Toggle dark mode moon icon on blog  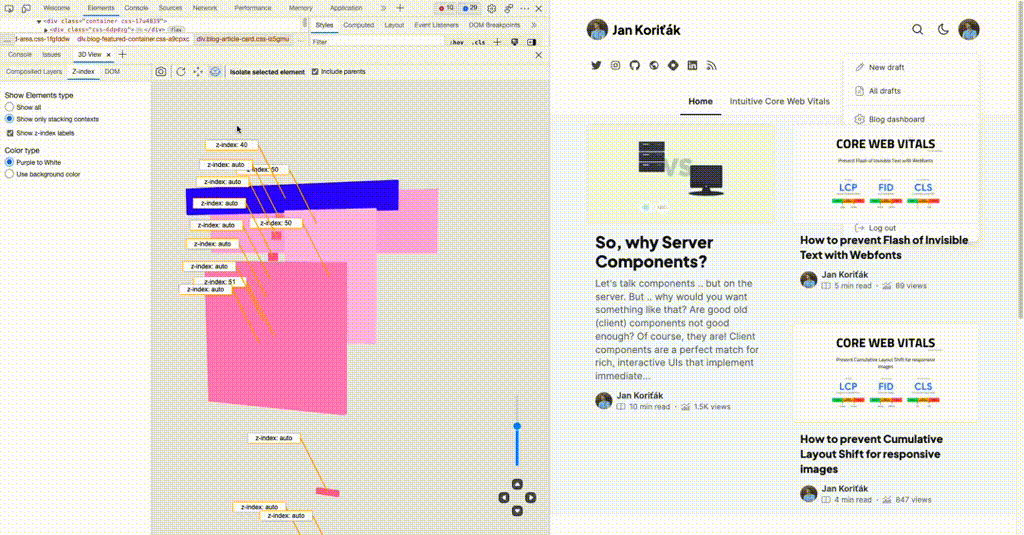coord(943,29)
